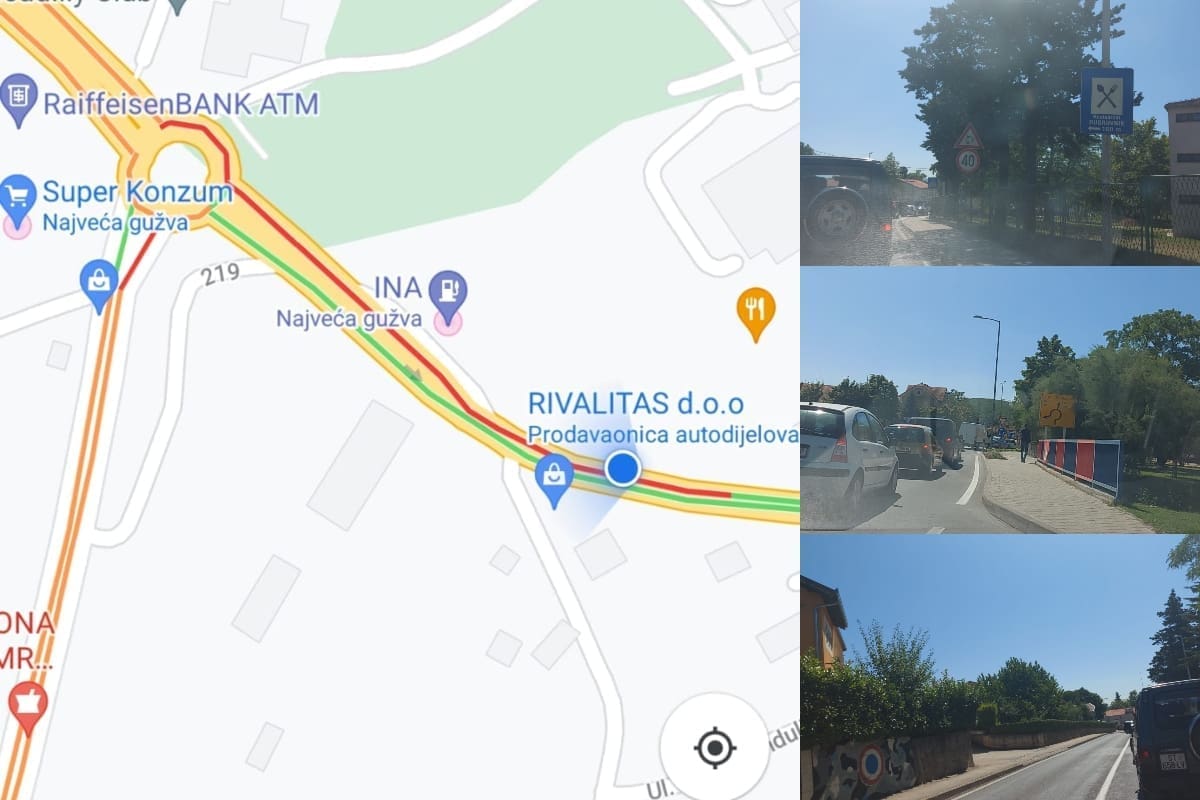Tap the Najveća gužva label under INA
This screenshot has width=1200, height=800.
[349, 319]
